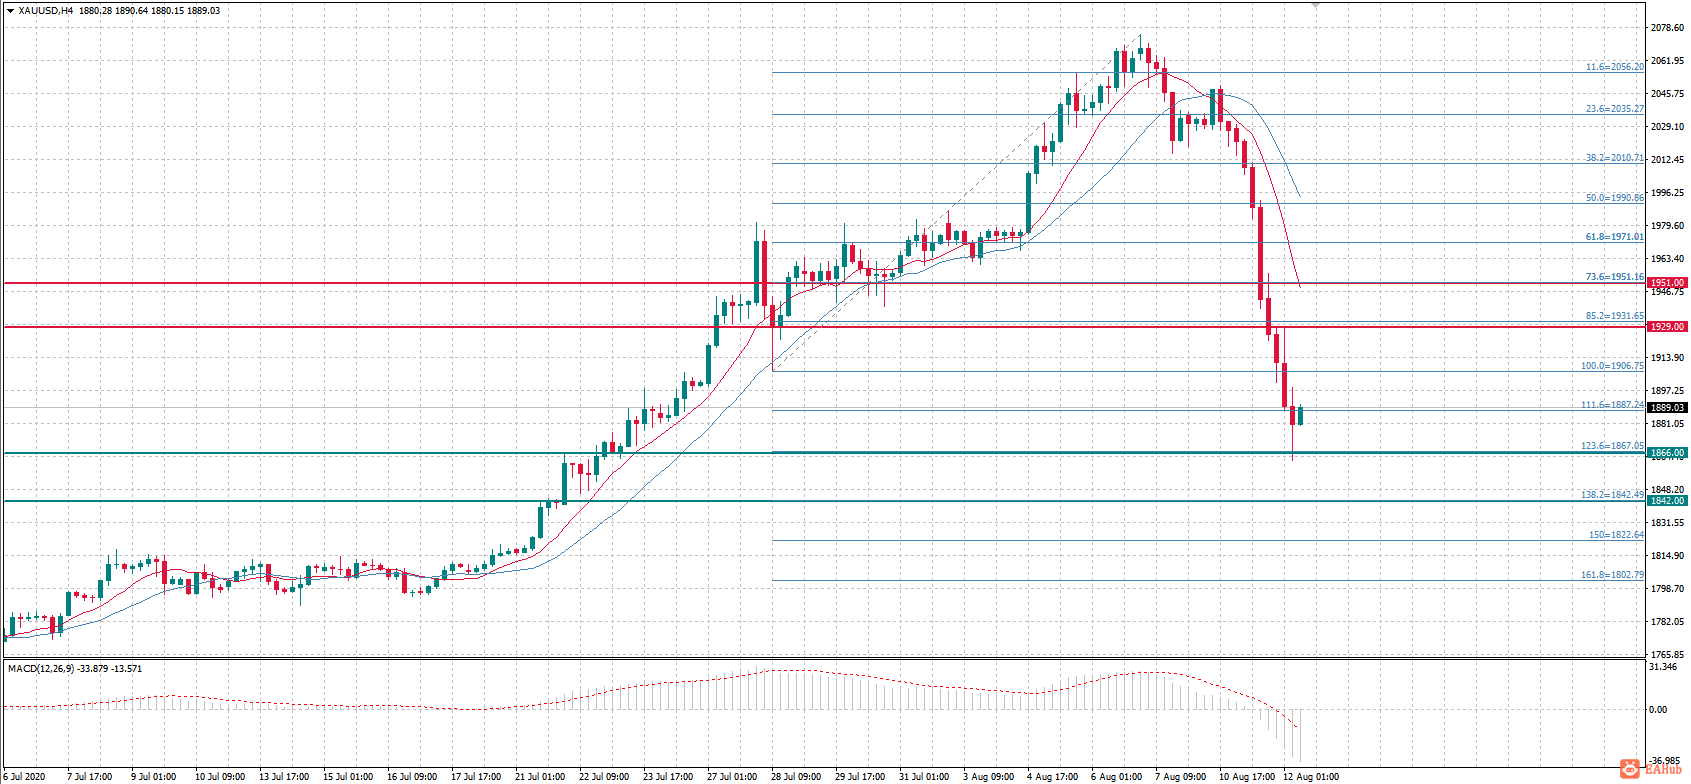Screen dimensions: 1691x784
Task: Click the 28 Jul 09:00 time axis label
Action: [x=796, y=777]
